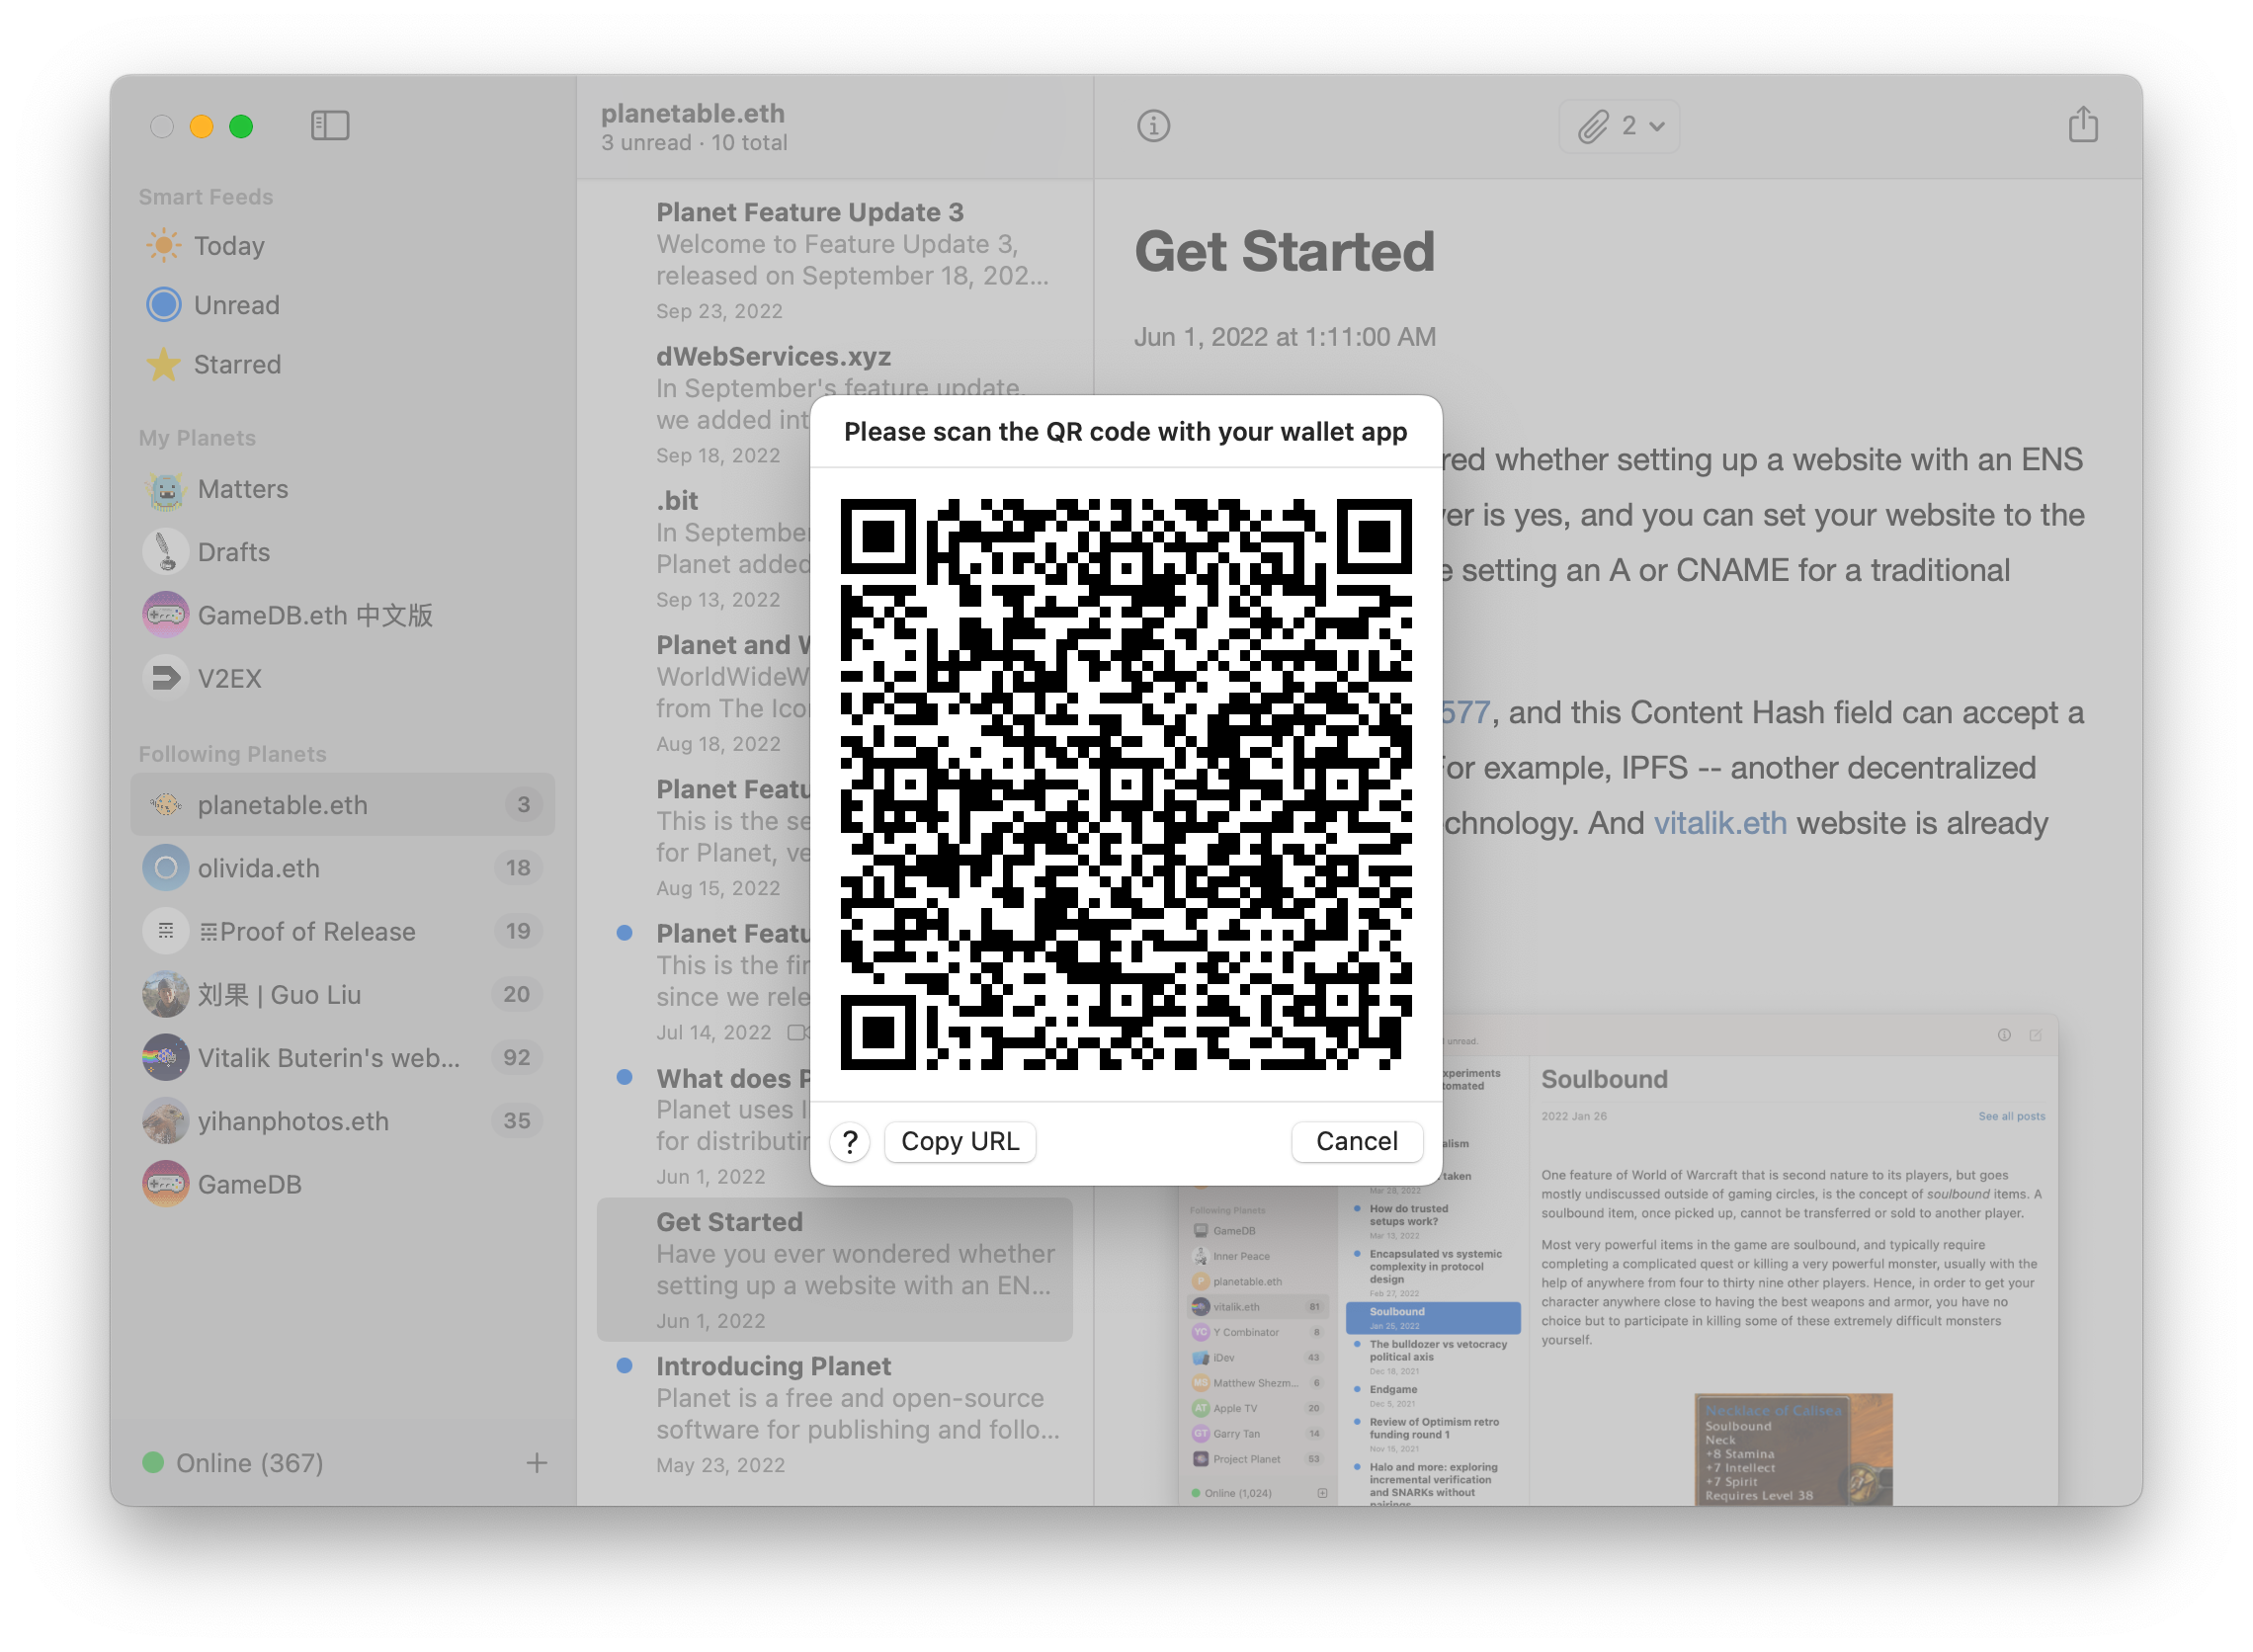Collapse the My Planets section
Image resolution: width=2253 pixels, height=1652 pixels.
point(197,437)
